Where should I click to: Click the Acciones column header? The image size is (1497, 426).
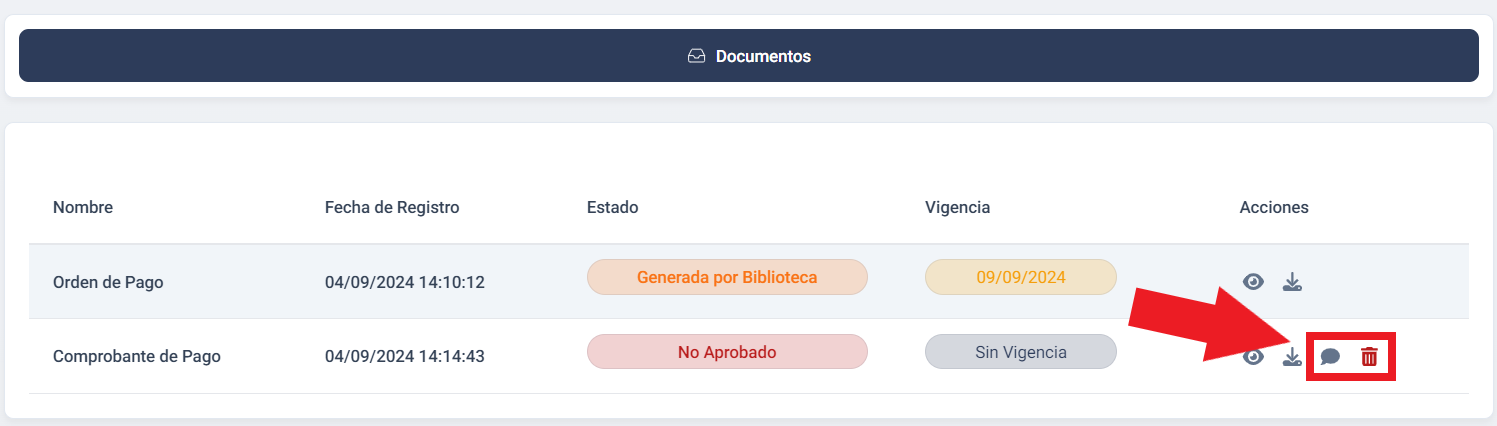(x=1274, y=207)
